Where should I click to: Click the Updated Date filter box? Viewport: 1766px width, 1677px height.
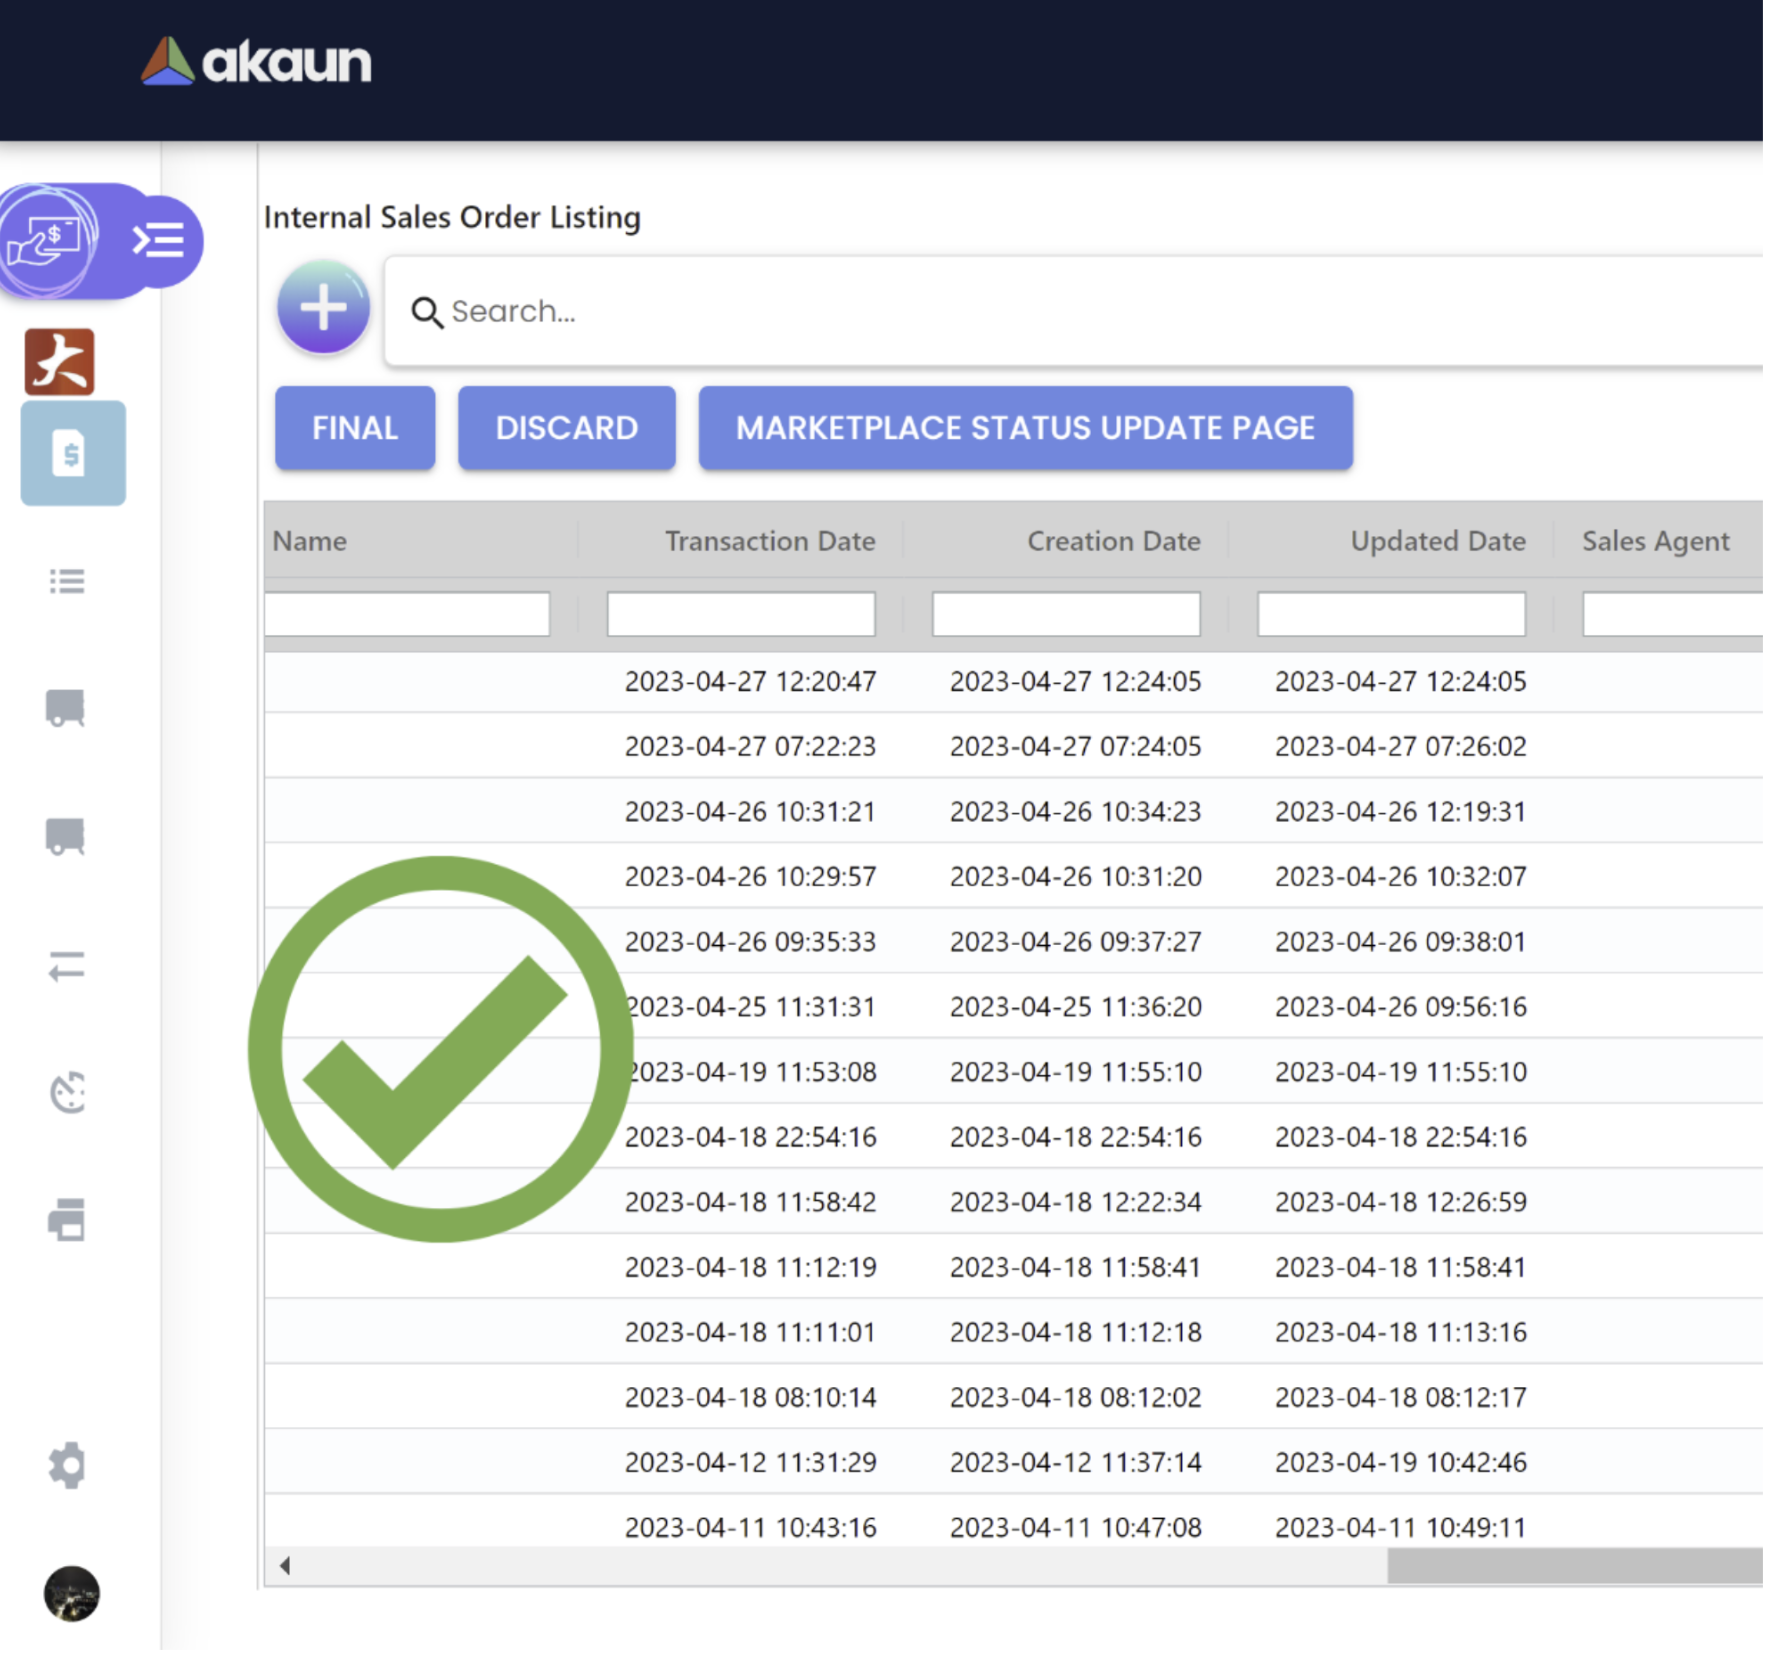(x=1391, y=614)
